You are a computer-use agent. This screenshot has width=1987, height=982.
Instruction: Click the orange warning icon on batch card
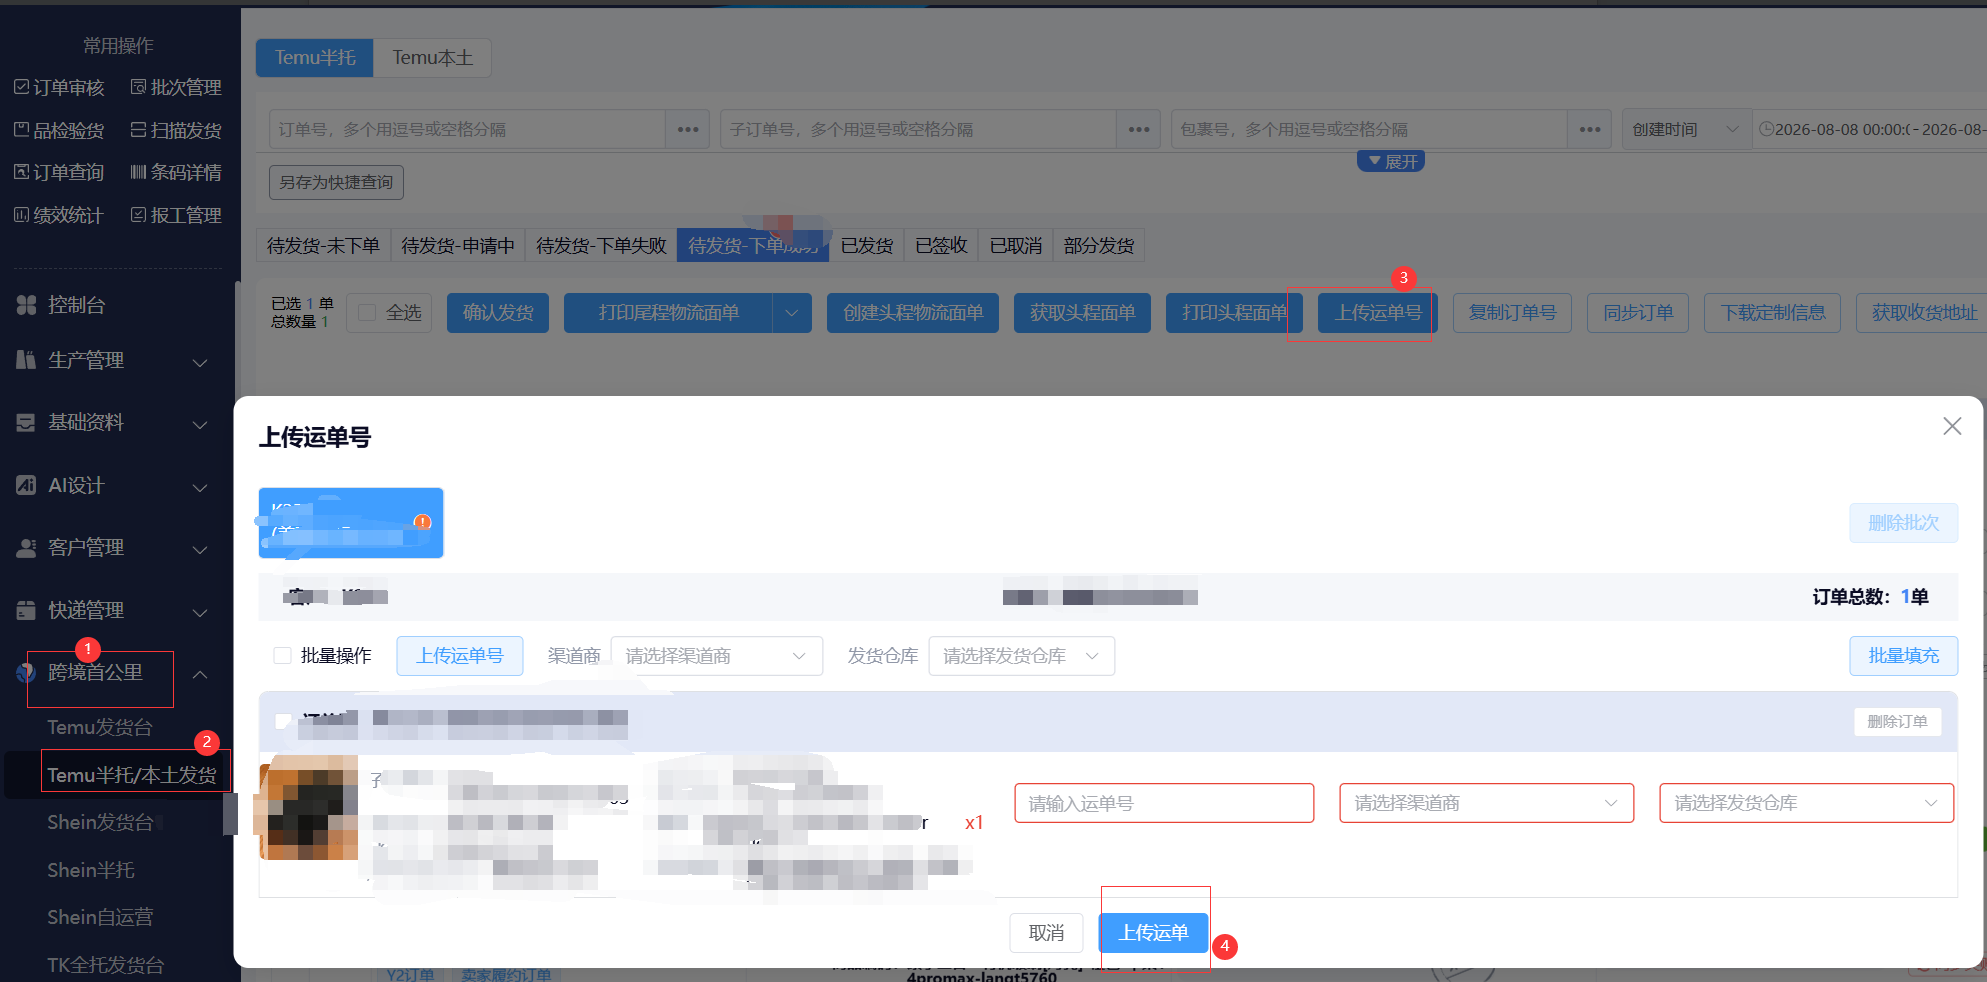pyautogui.click(x=423, y=522)
